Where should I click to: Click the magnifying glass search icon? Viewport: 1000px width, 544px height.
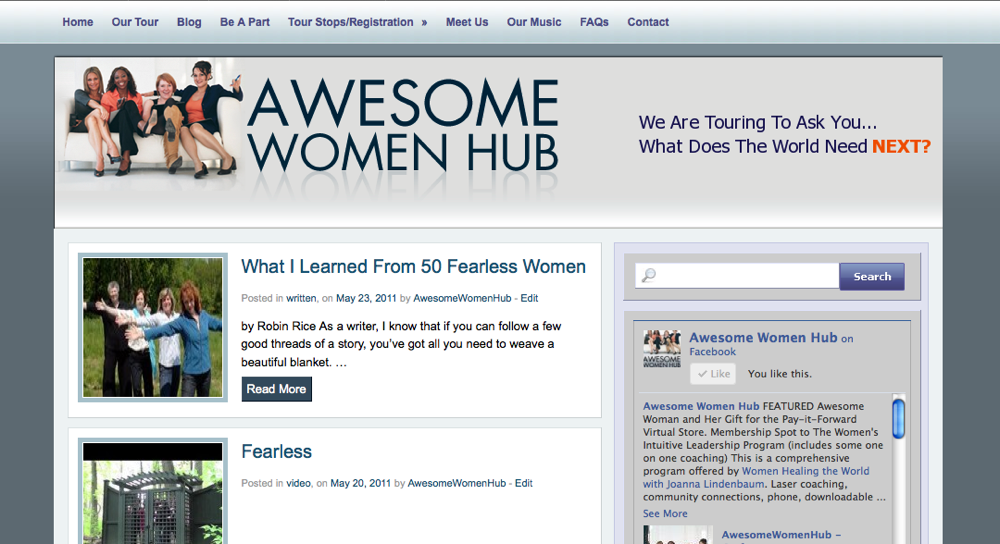pos(649,276)
